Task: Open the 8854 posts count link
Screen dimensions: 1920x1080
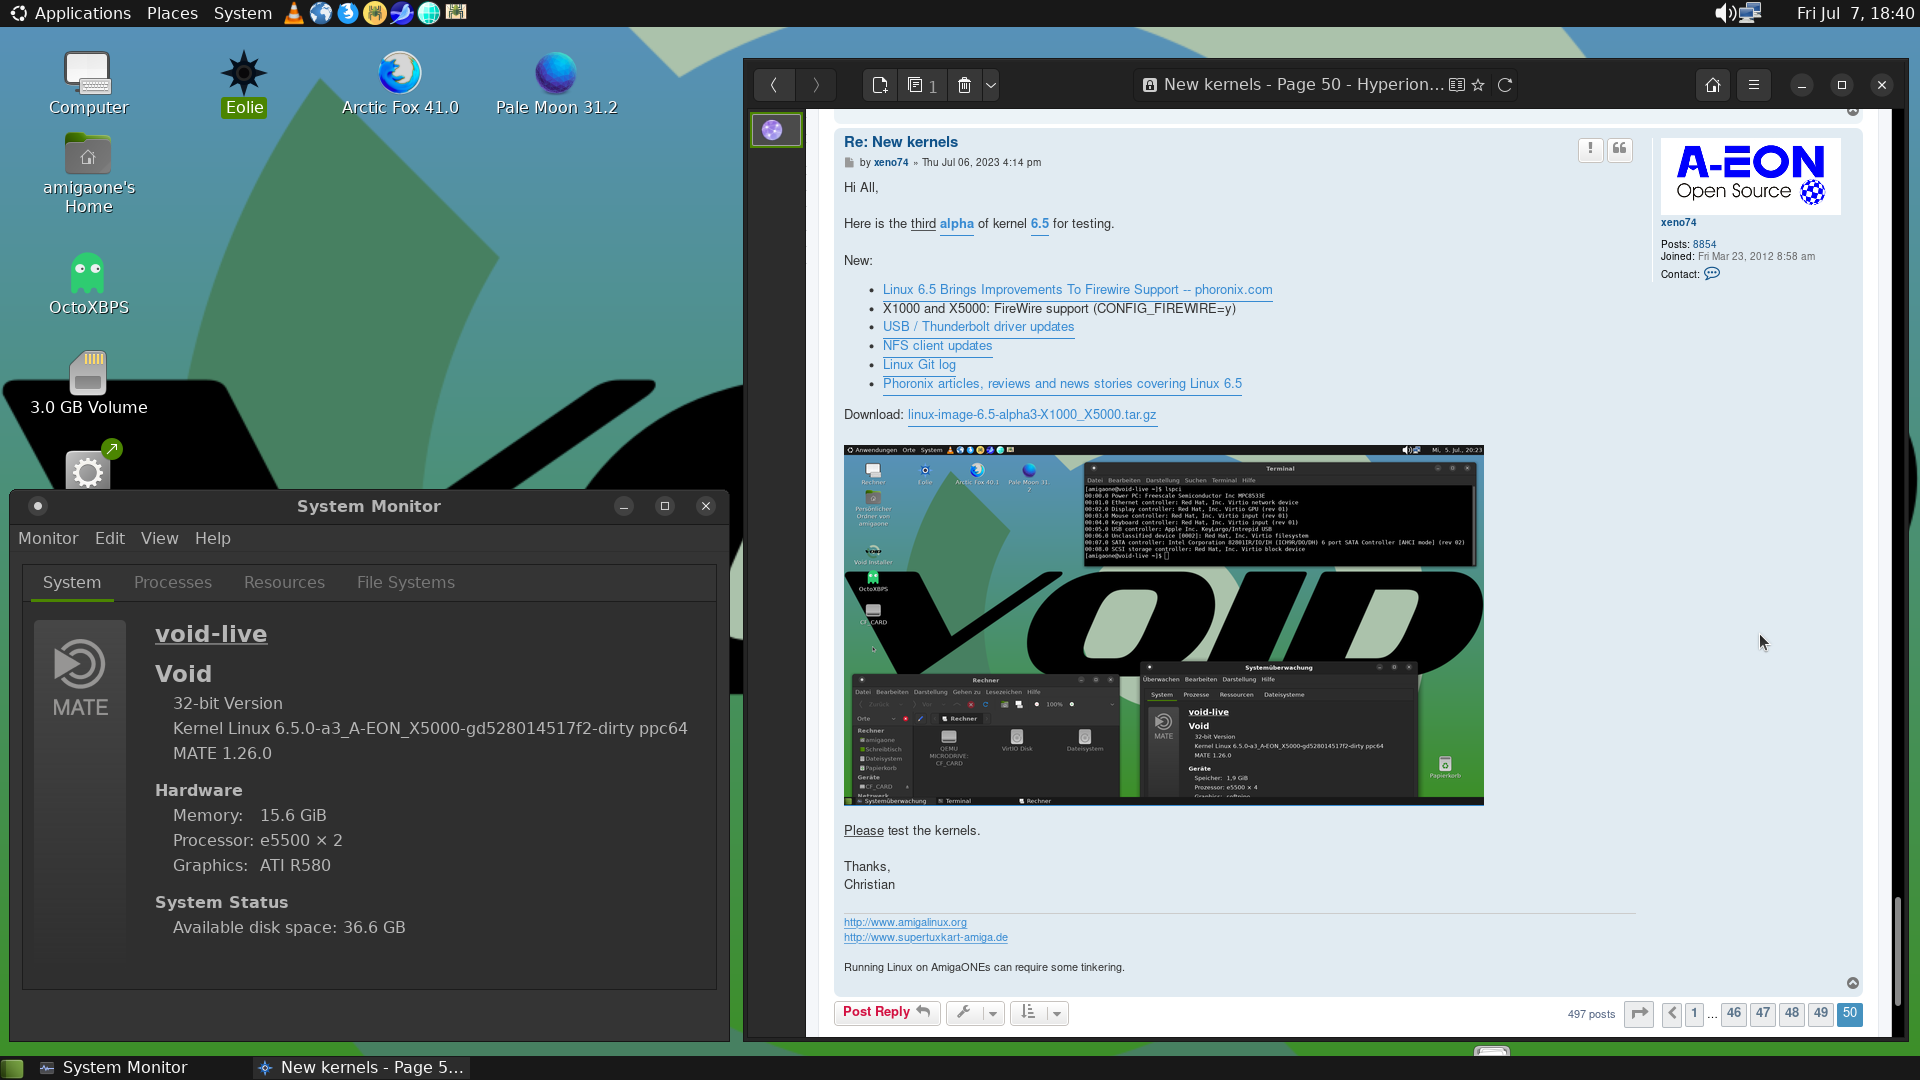Action: pos(1704,244)
